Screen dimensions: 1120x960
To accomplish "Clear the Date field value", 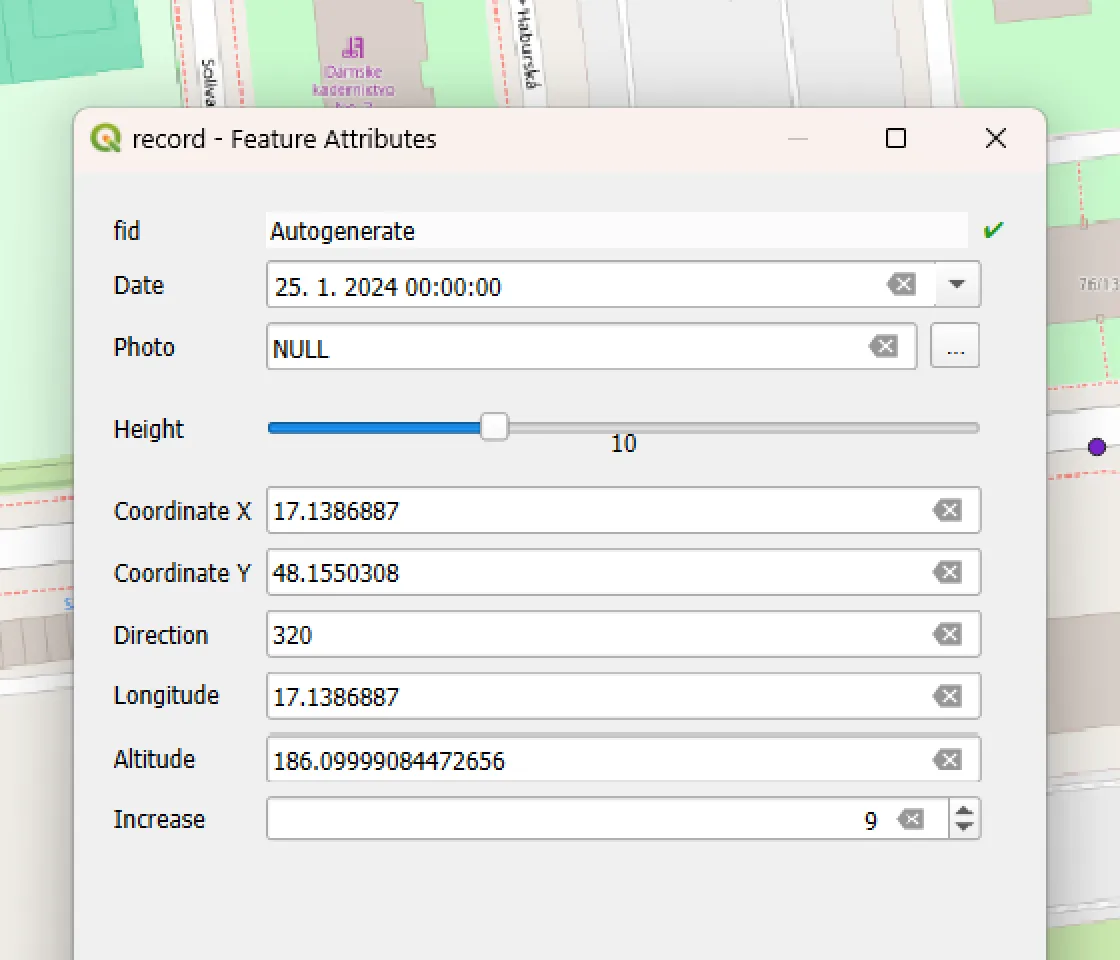I will point(902,285).
